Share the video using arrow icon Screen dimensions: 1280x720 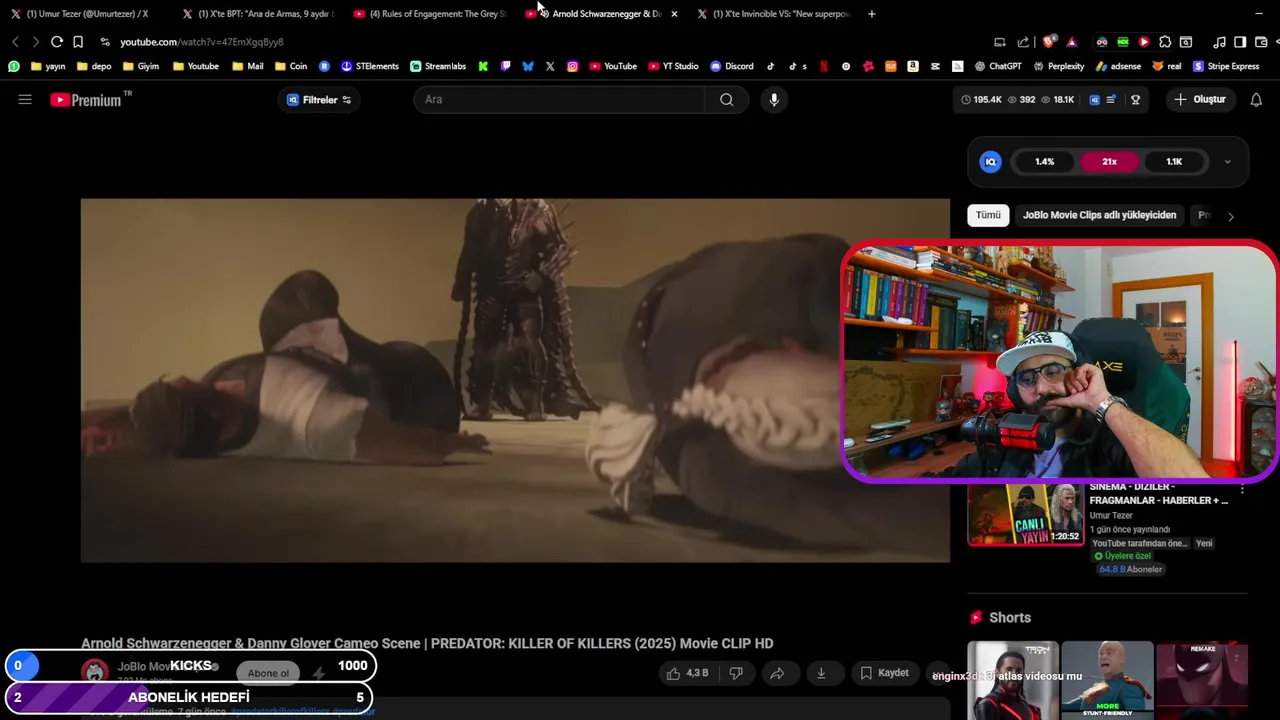[777, 673]
